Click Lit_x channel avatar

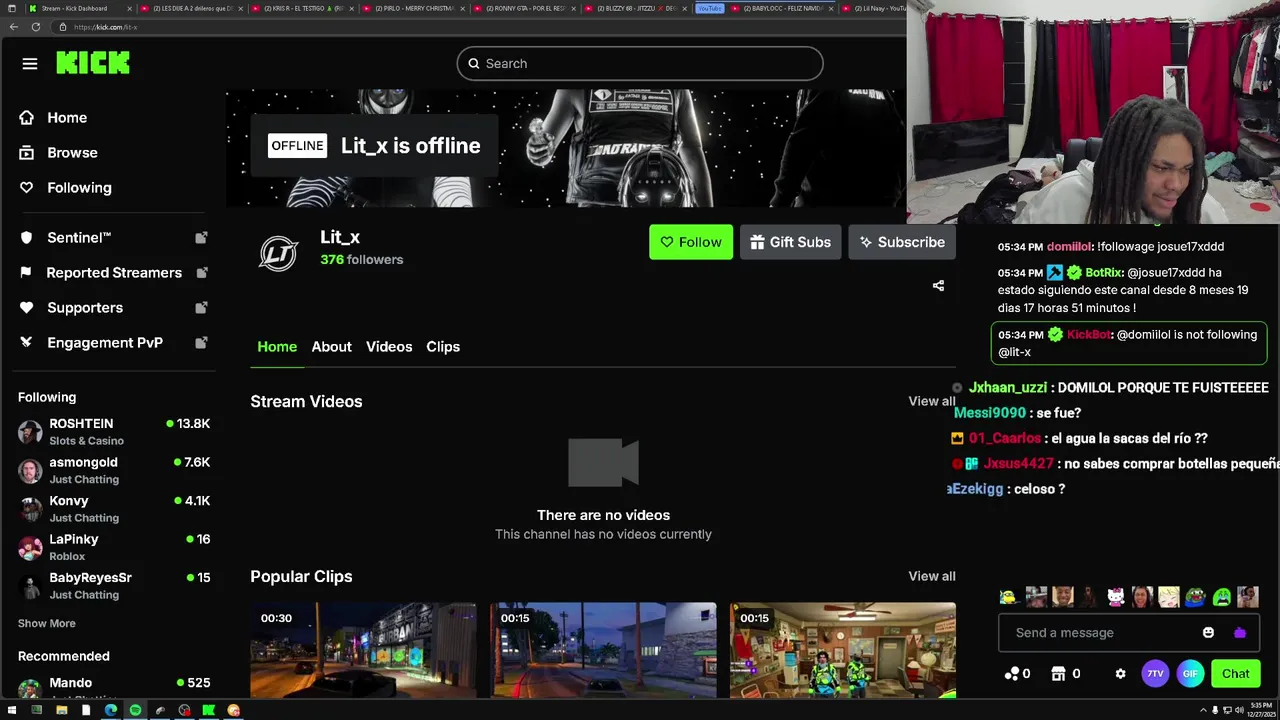tap(278, 253)
